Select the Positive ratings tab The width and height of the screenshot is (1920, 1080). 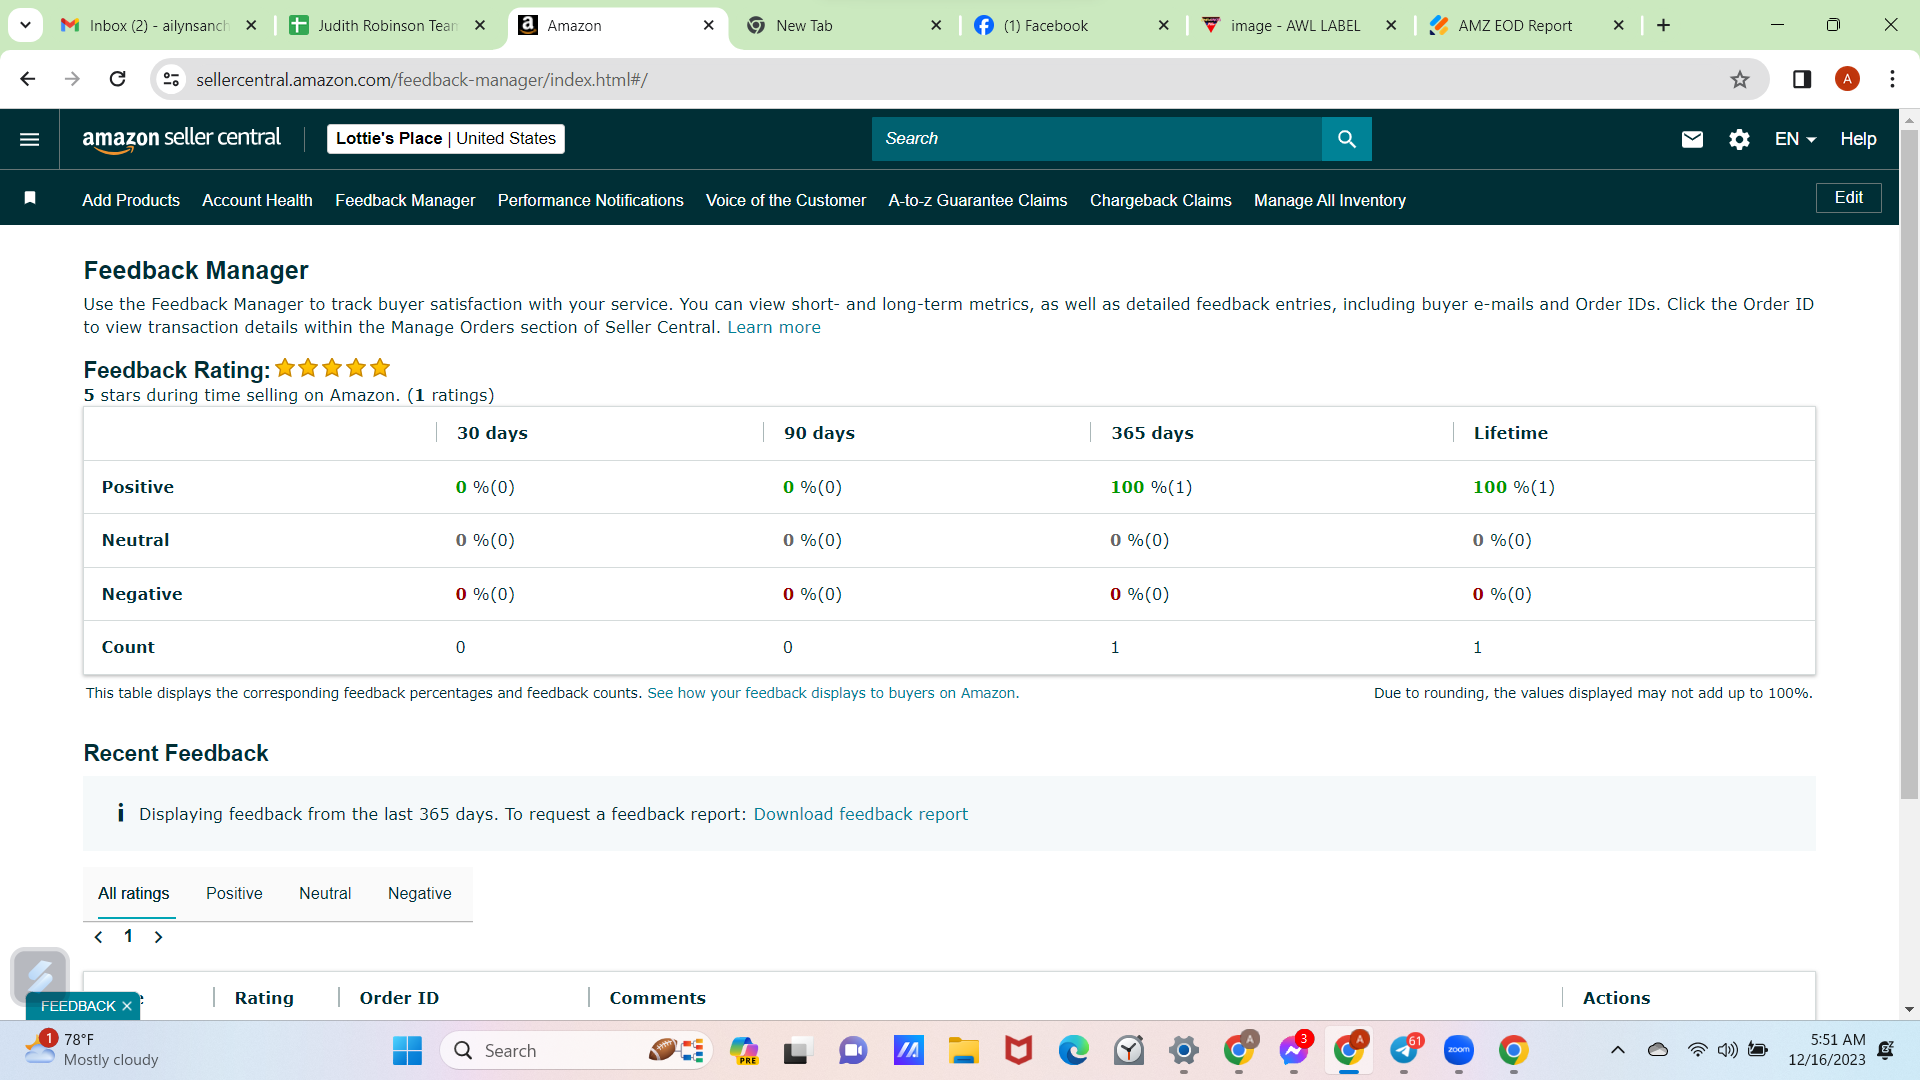(x=234, y=893)
